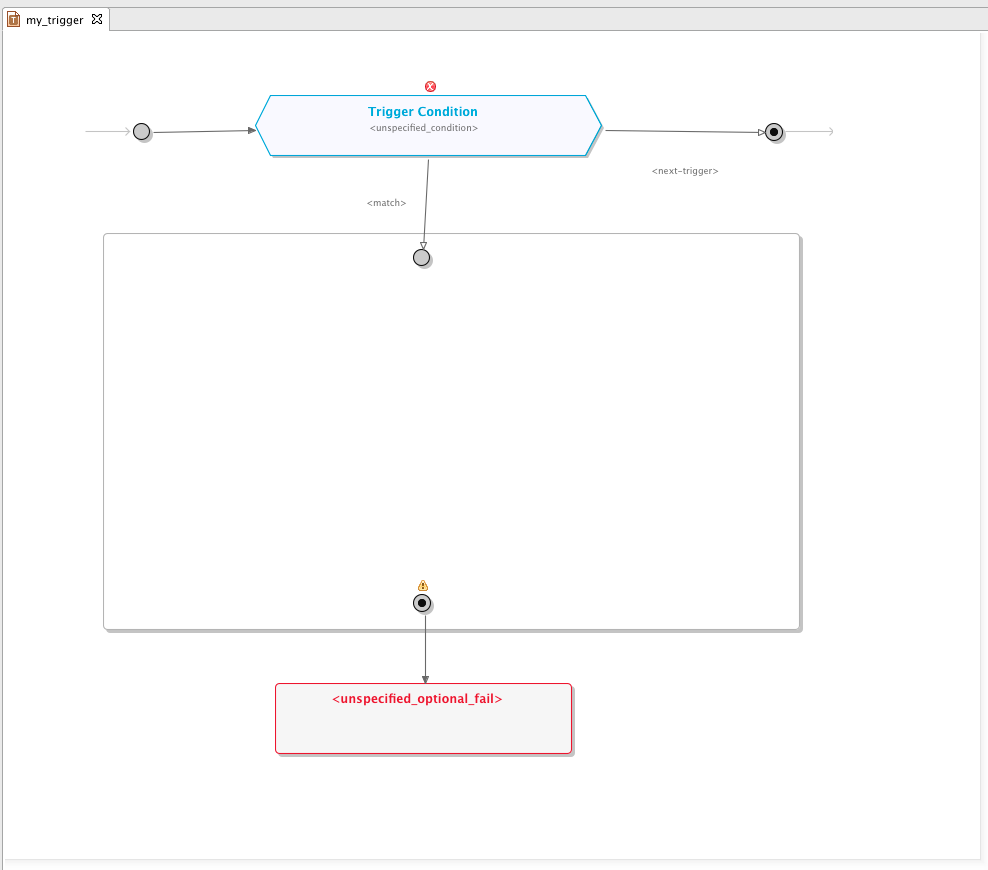Click the red error marker above Trigger Condition
The height and width of the screenshot is (870, 988).
point(431,87)
